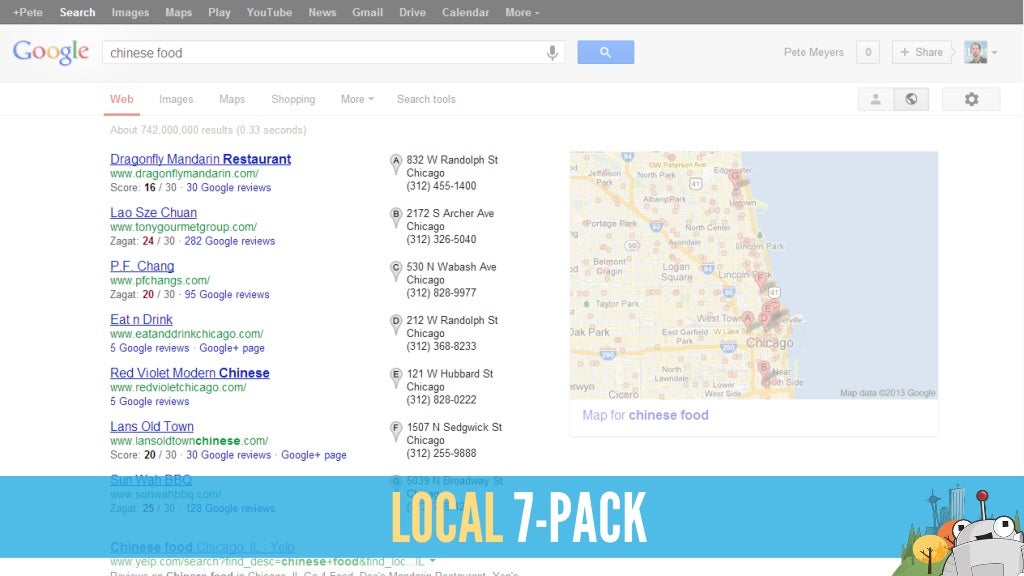Open Search tools options
The image size is (1024, 576).
pos(426,99)
